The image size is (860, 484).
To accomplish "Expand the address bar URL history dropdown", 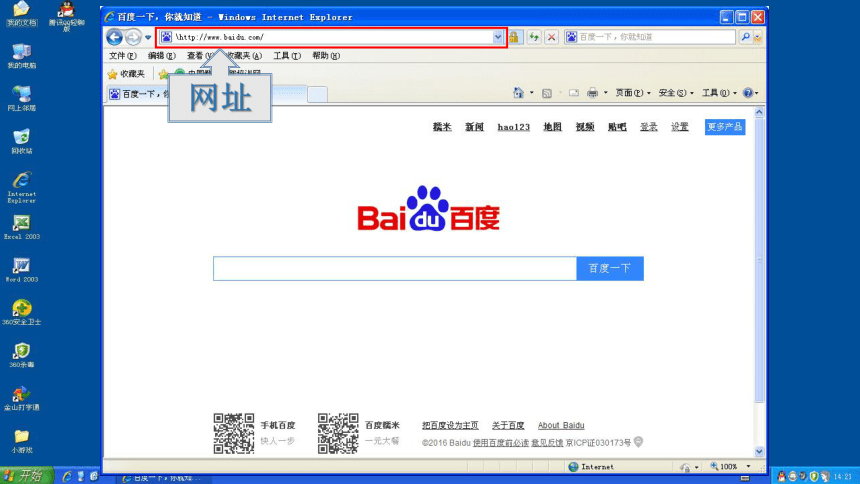I will pos(497,37).
